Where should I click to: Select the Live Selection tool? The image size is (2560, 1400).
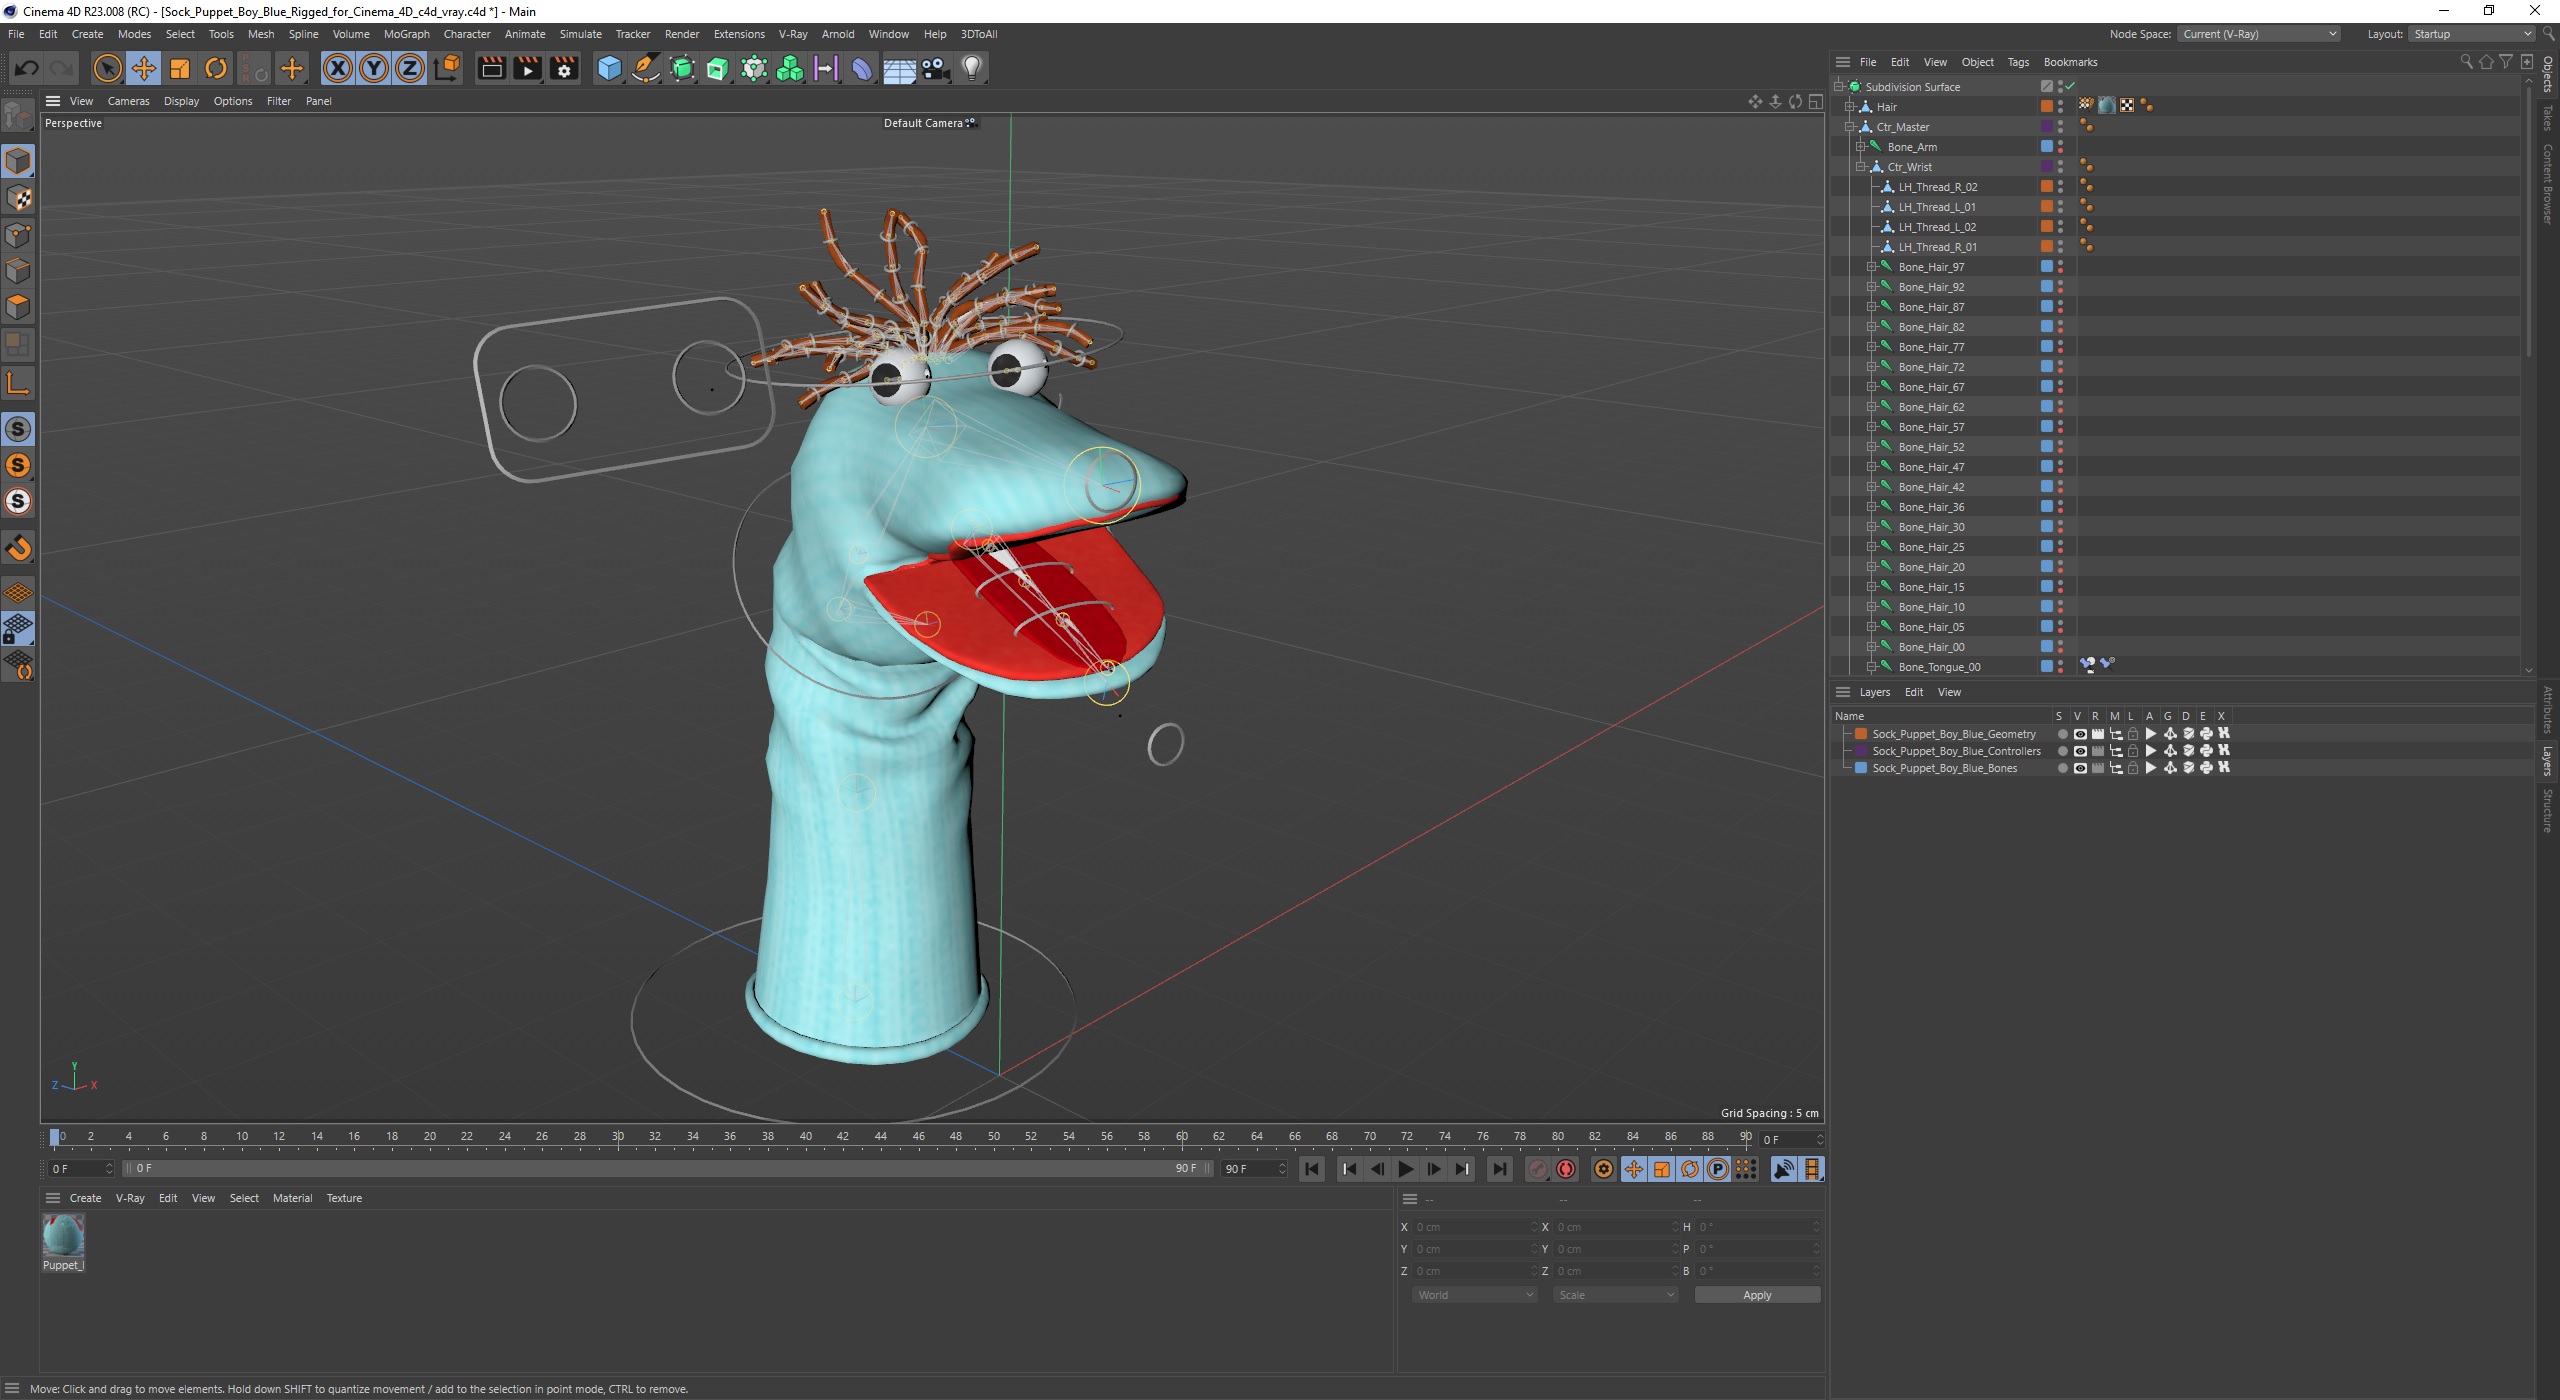point(107,68)
